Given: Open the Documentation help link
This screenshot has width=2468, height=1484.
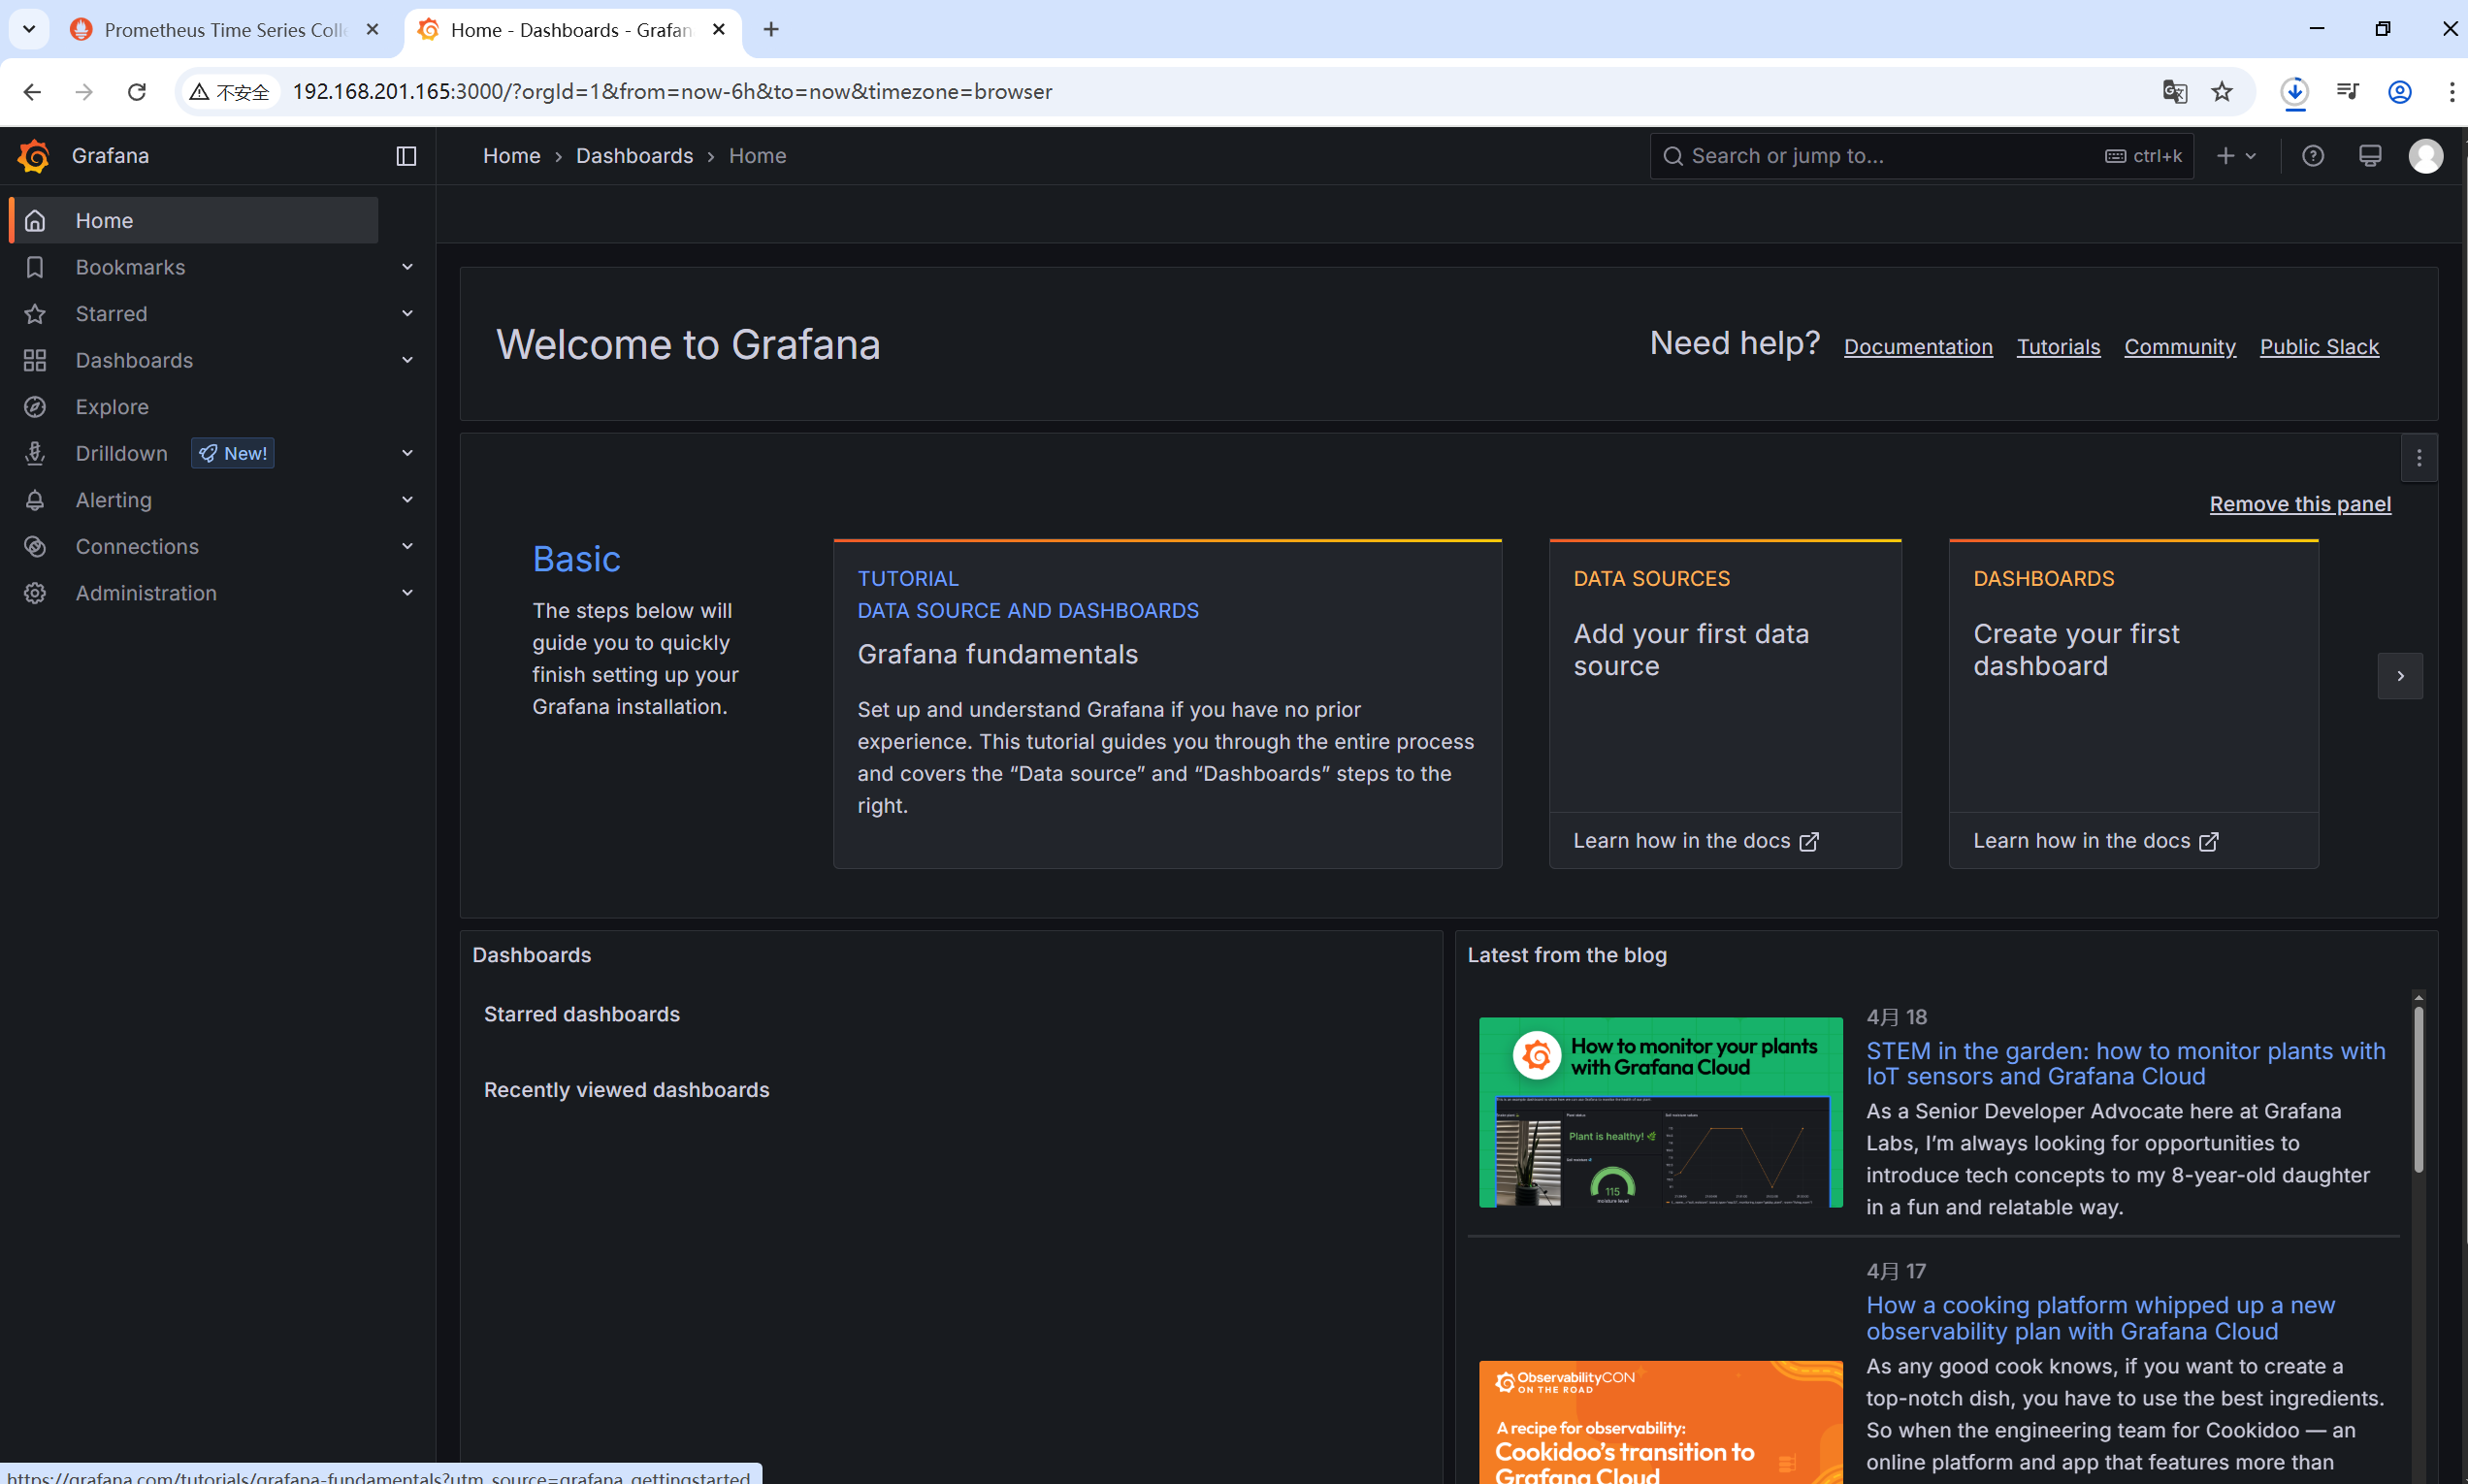Looking at the screenshot, I should point(1918,347).
